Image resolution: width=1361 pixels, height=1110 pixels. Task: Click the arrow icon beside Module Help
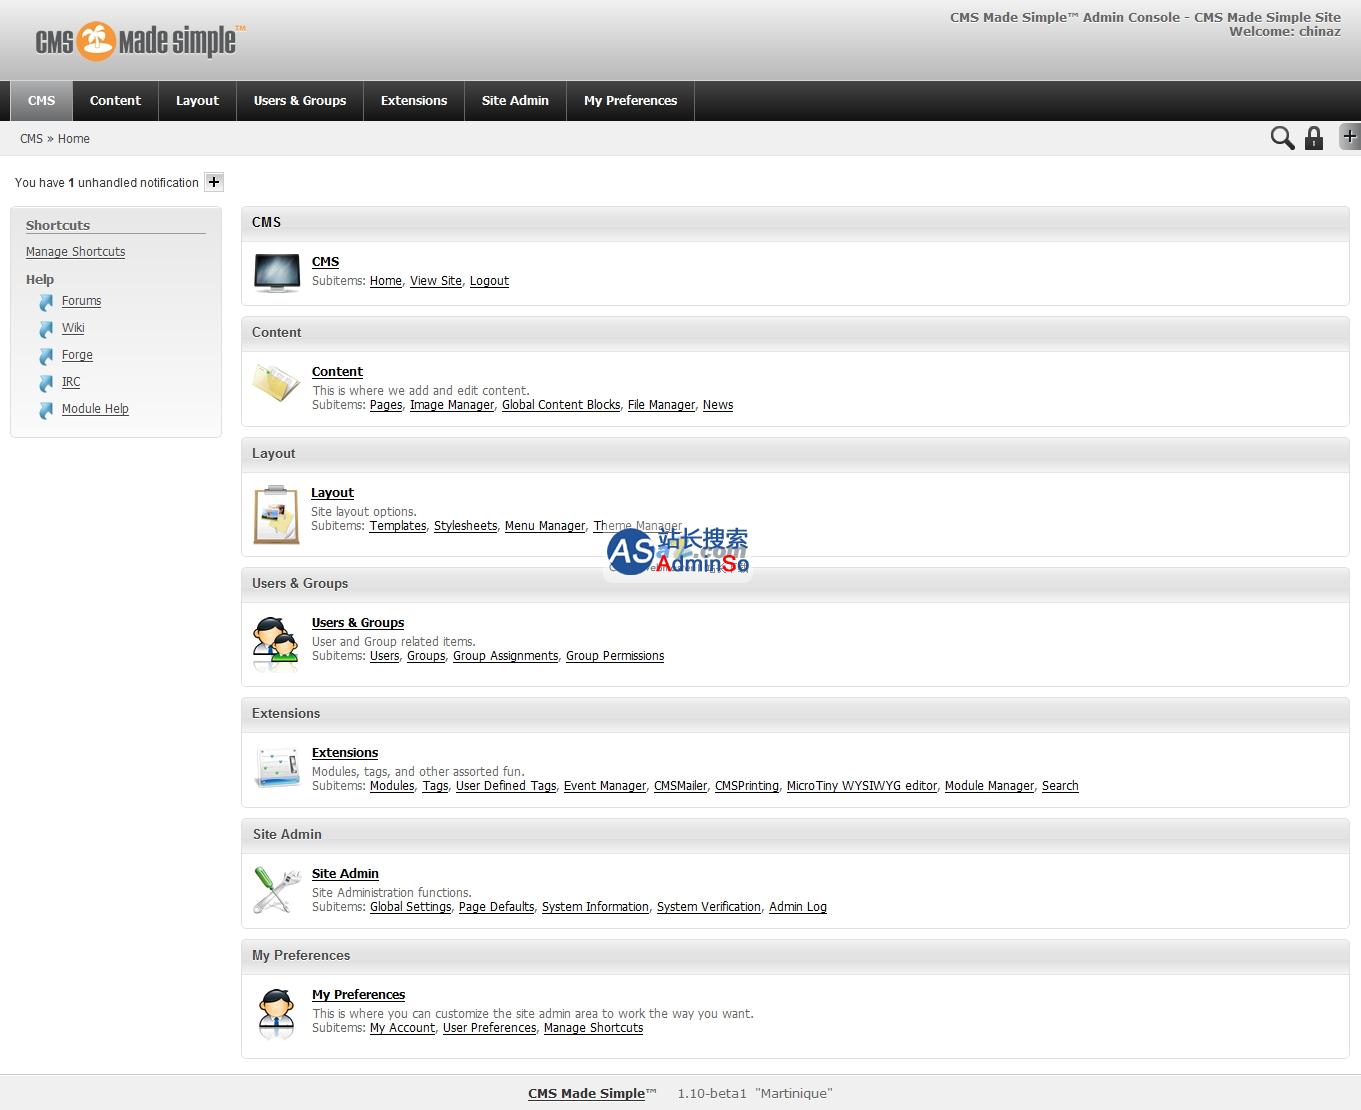coord(46,410)
